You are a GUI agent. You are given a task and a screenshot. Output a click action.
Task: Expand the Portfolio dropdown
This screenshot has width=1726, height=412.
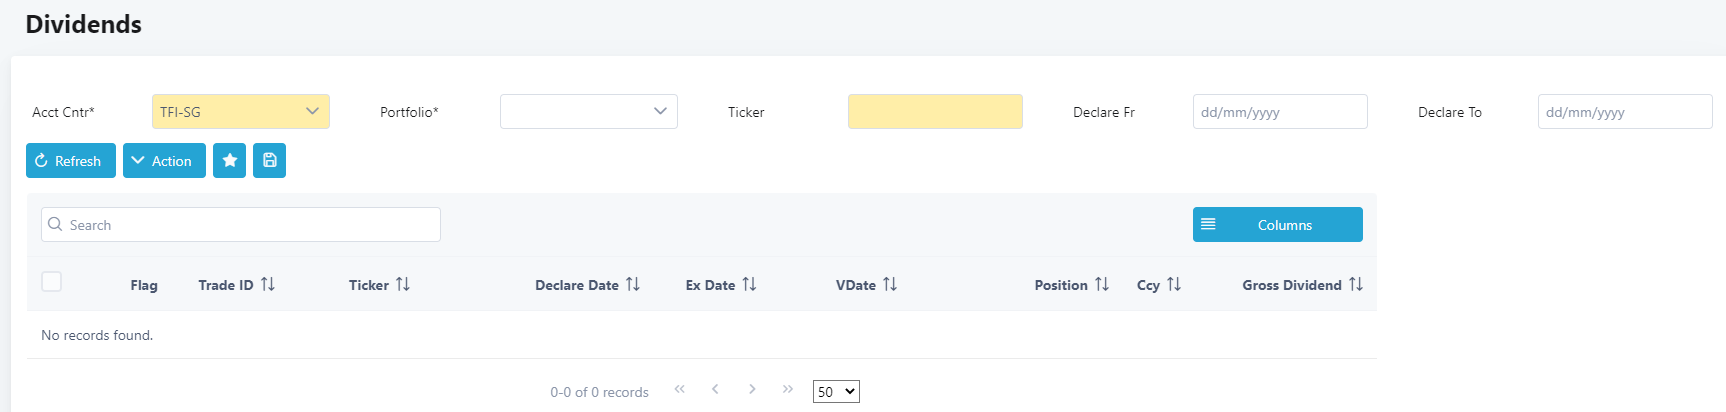coord(589,112)
